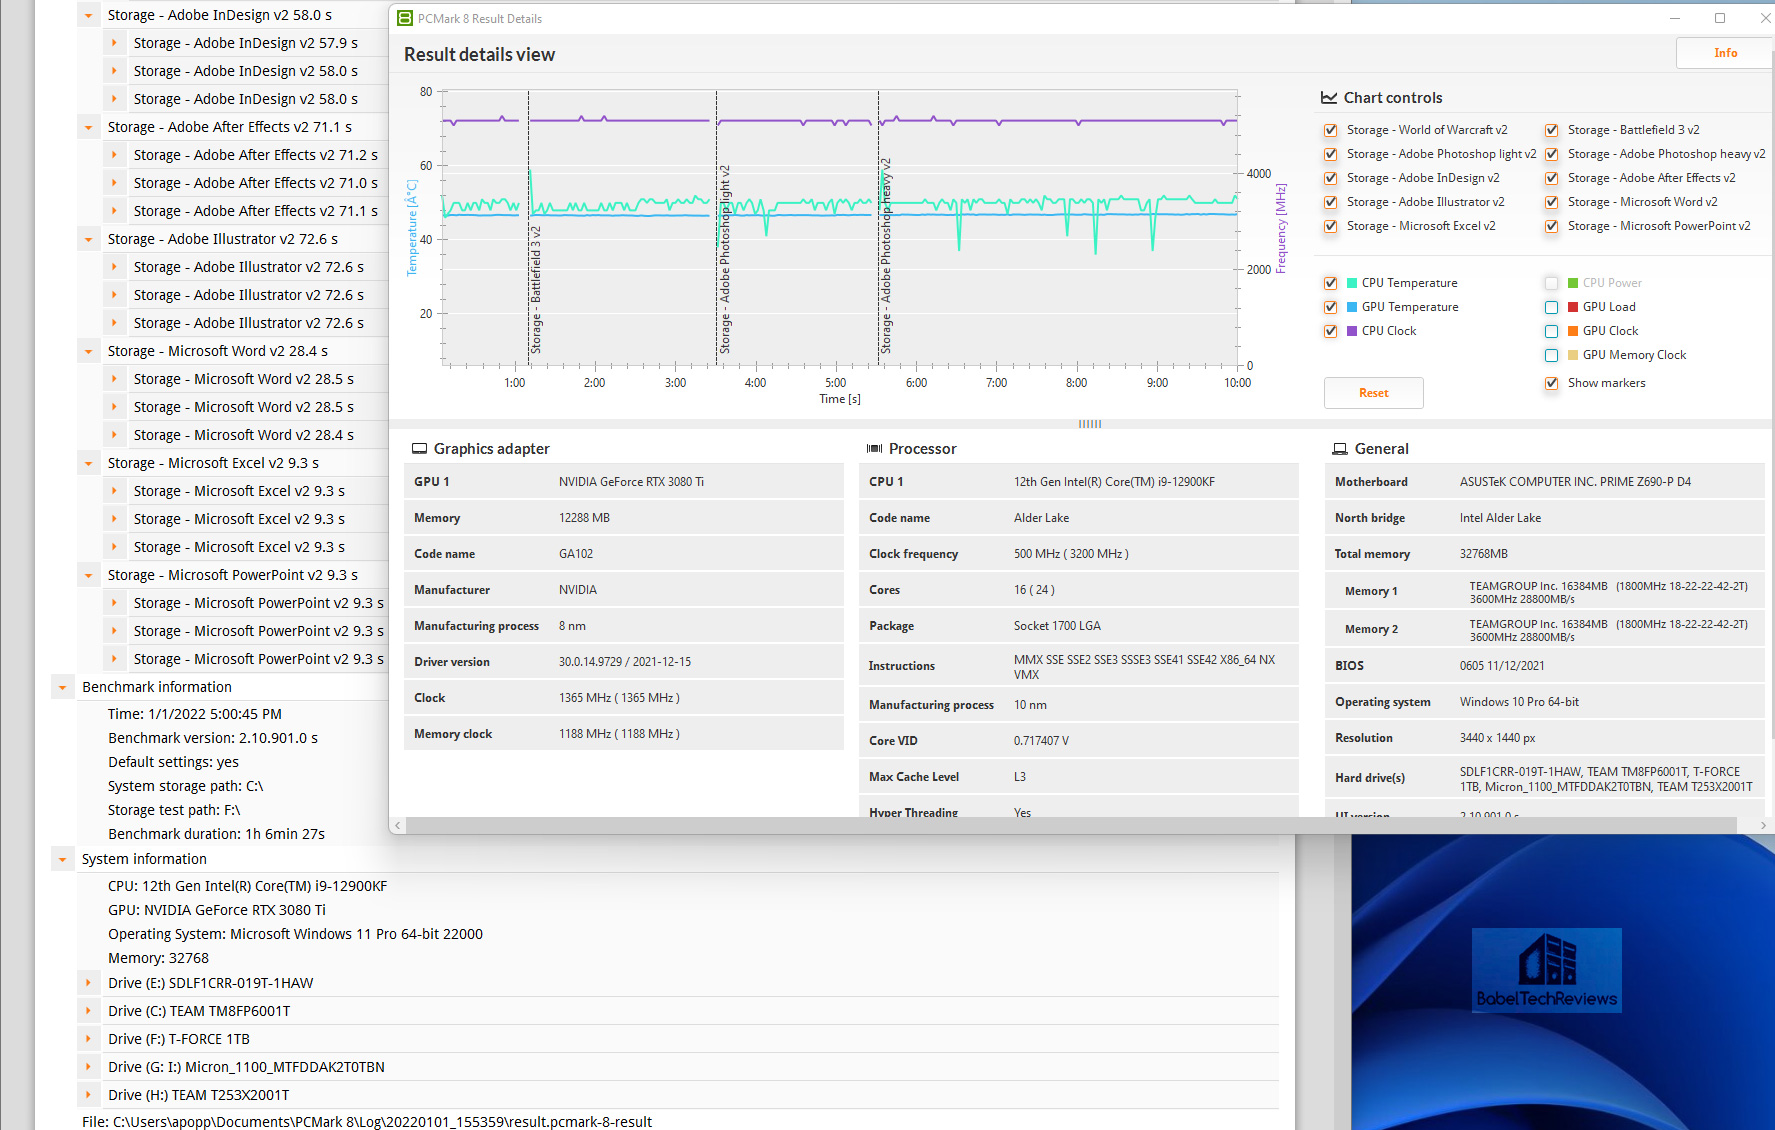Screen dimensions: 1775x1130
Task: Click the General section computer icon
Action: coord(1340,449)
